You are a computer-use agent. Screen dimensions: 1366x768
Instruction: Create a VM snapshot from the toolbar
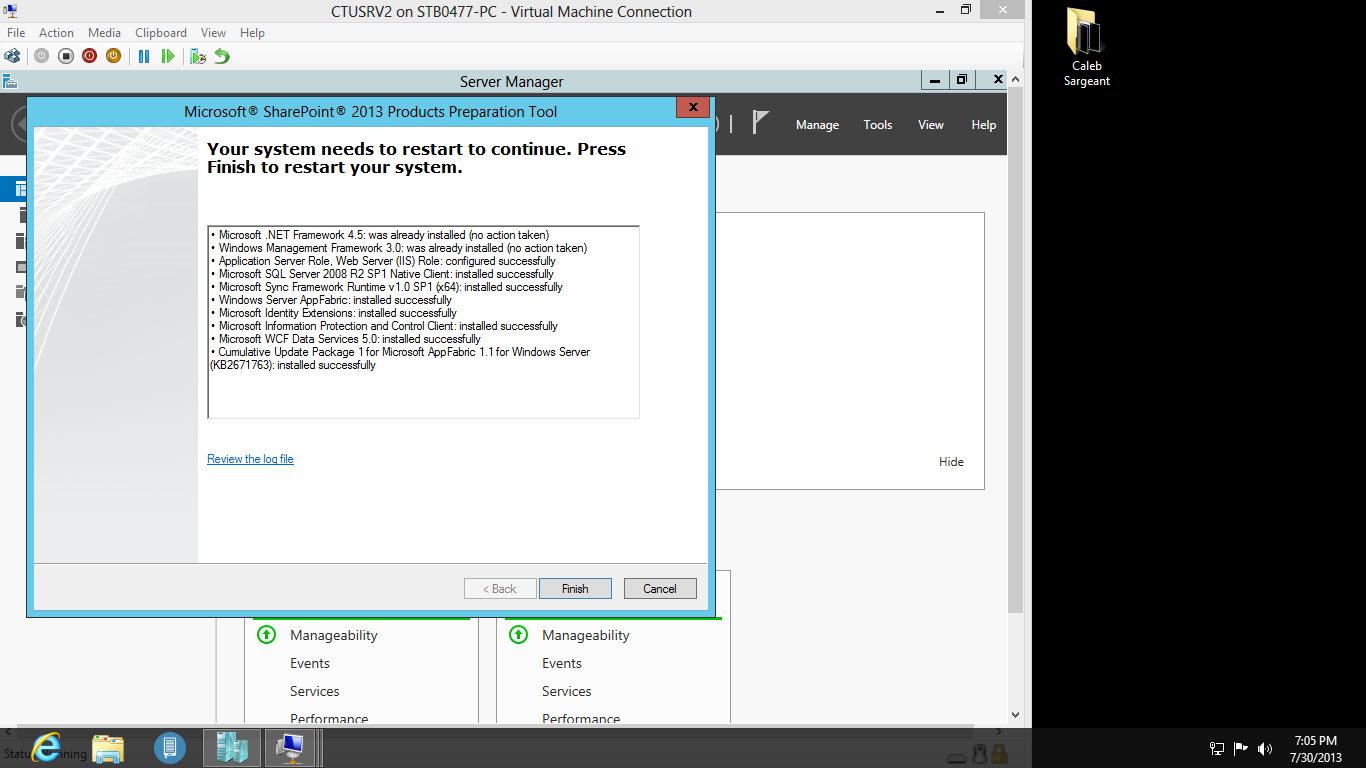pos(198,56)
